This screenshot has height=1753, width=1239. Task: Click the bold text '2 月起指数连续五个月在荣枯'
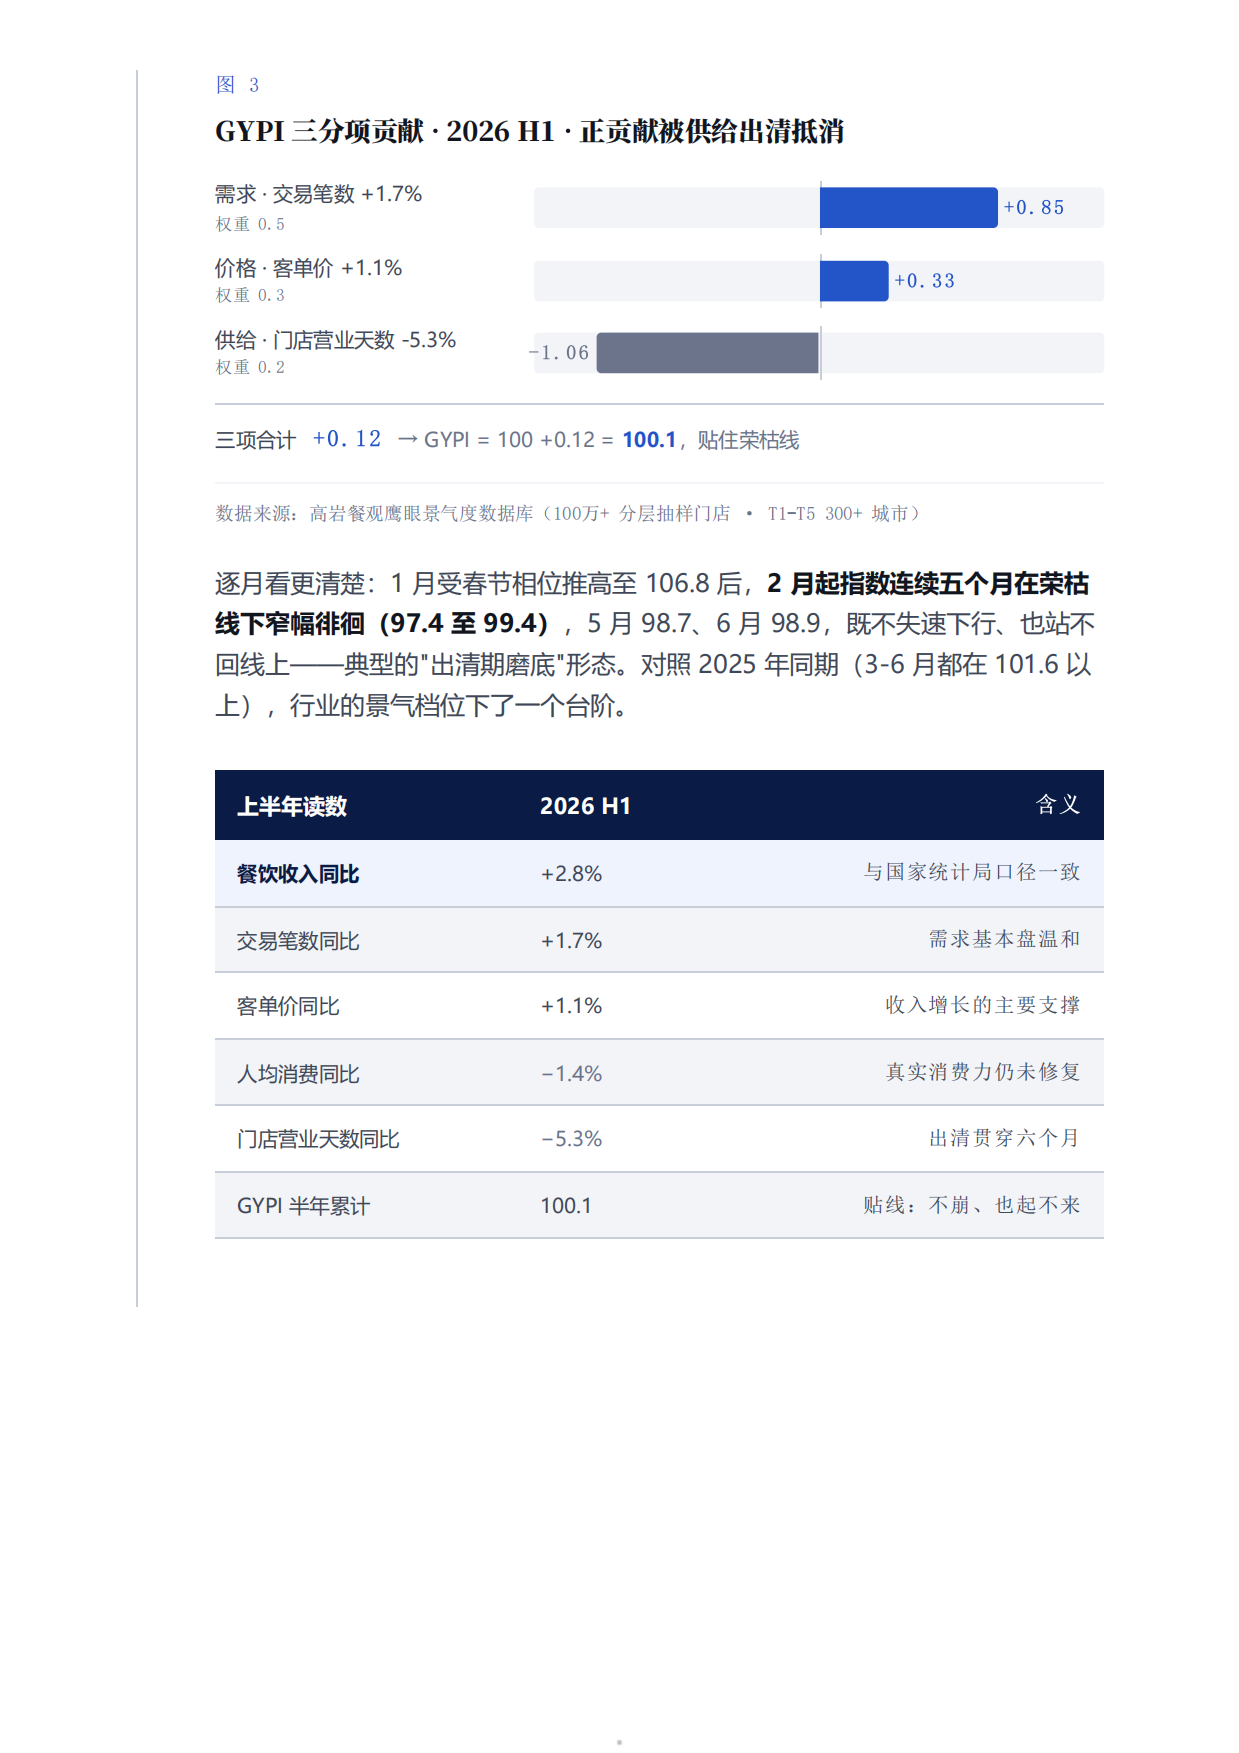click(x=928, y=583)
